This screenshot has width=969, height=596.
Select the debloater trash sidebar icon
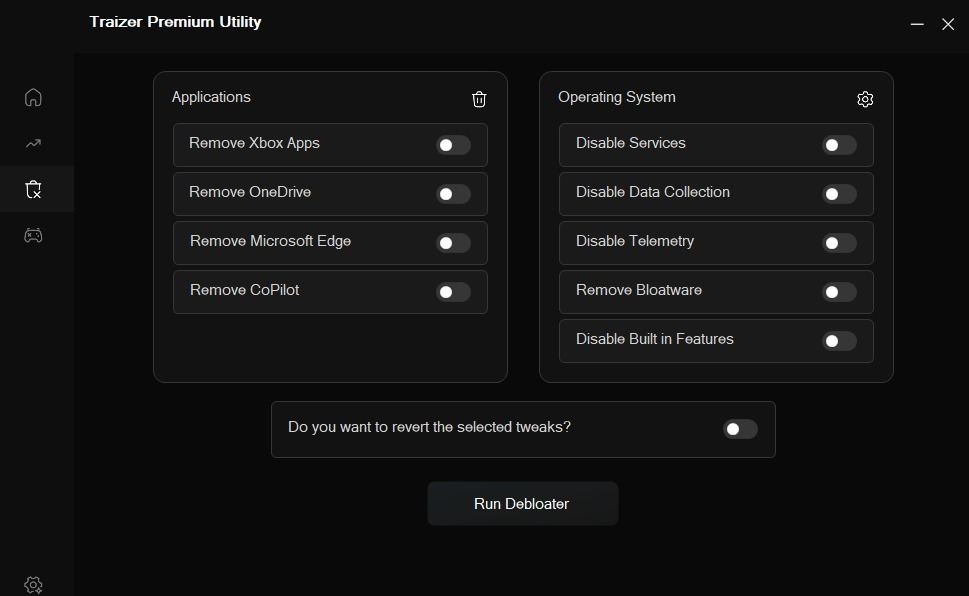coord(33,189)
